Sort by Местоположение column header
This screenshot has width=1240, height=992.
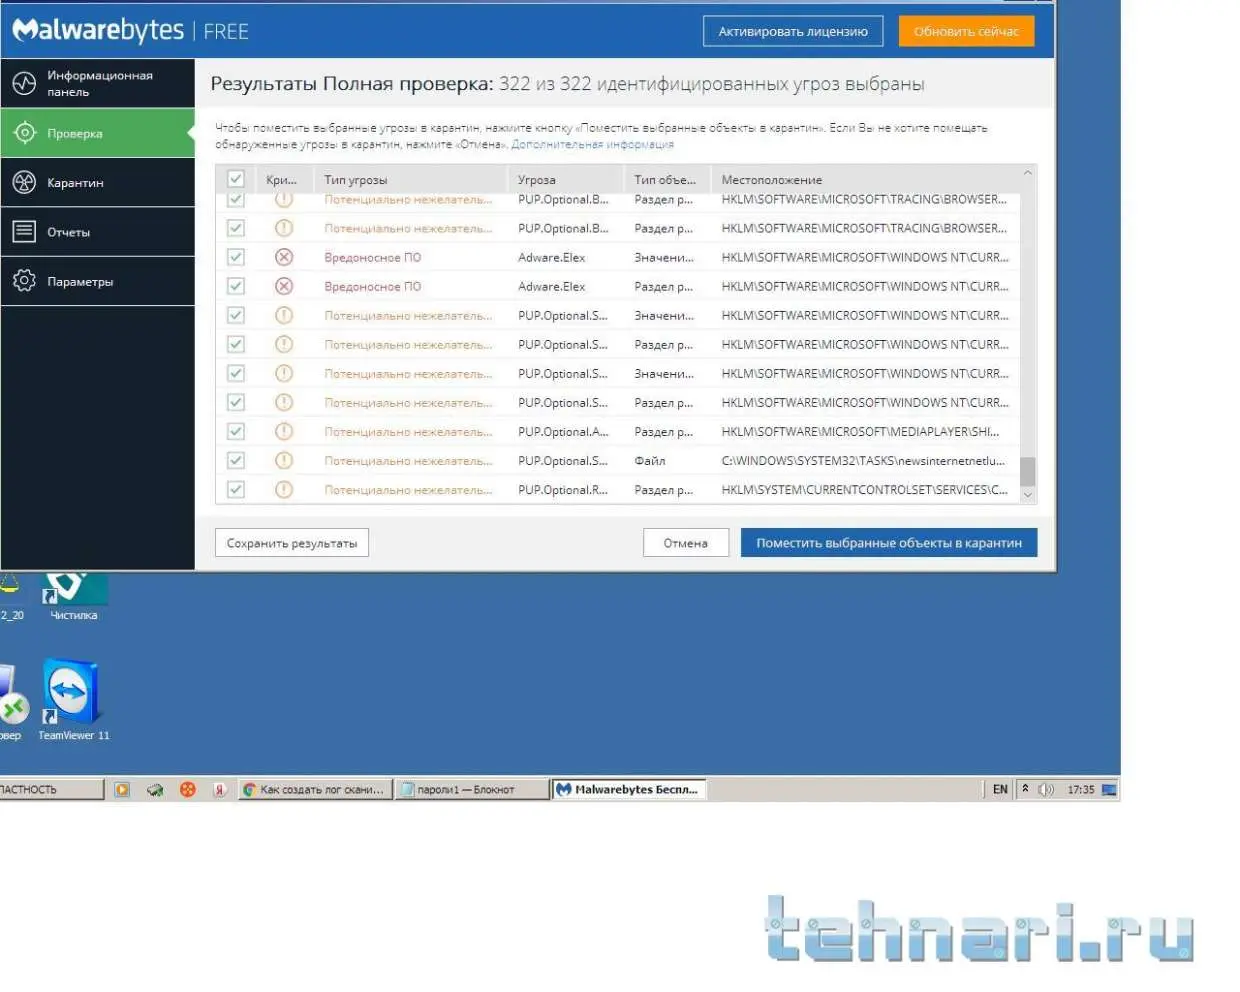pos(865,180)
